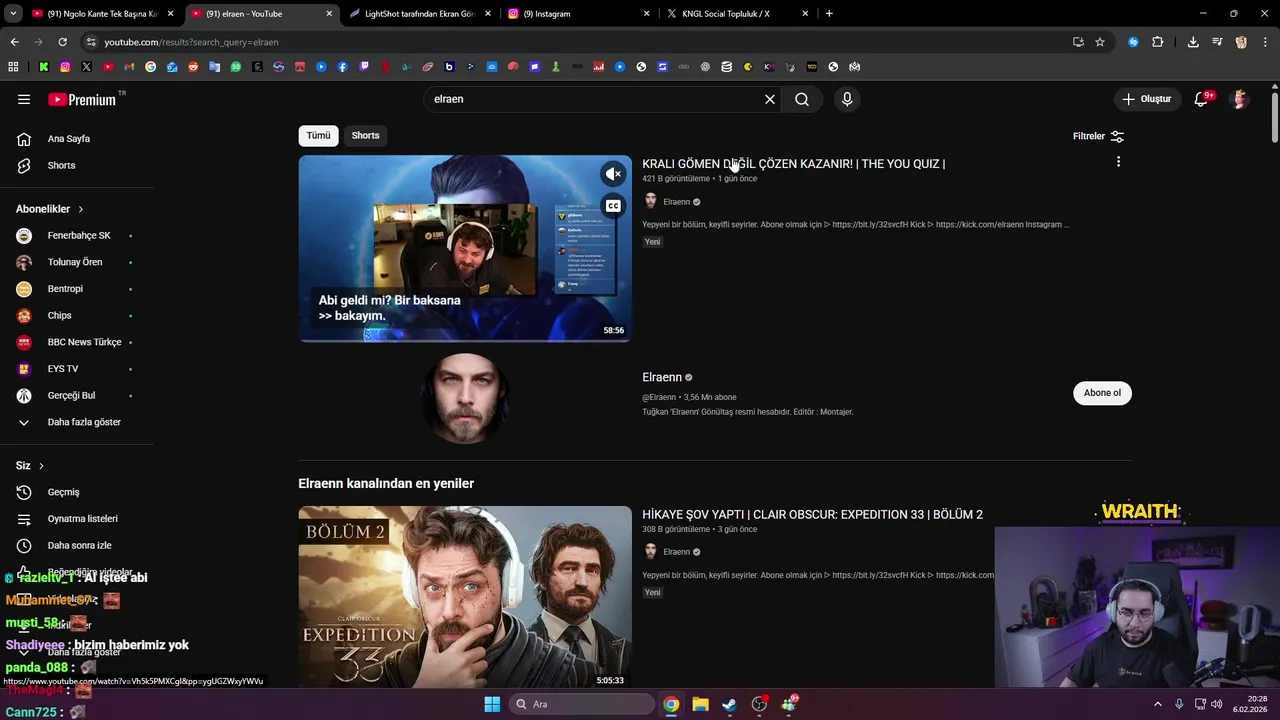
Task: Go back with the browser back arrow
Action: tap(14, 42)
